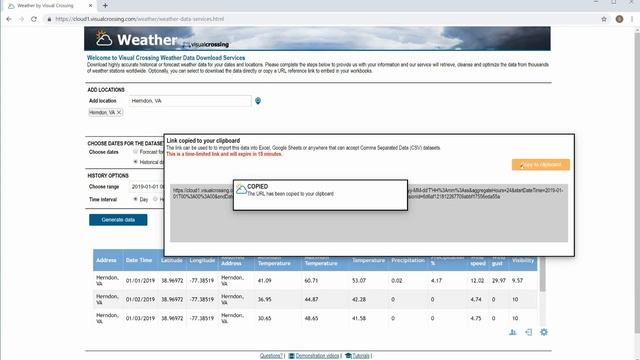The width and height of the screenshot is (640, 360).
Task: Click the site lock icon in address bar
Action: pos(49,19)
